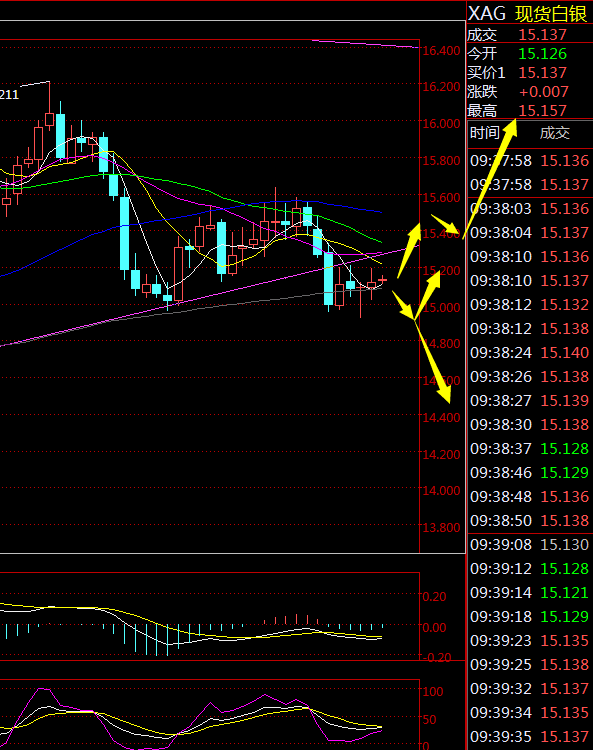Click the 211 label at chart top-left
Image resolution: width=593 pixels, height=750 pixels.
point(9,95)
